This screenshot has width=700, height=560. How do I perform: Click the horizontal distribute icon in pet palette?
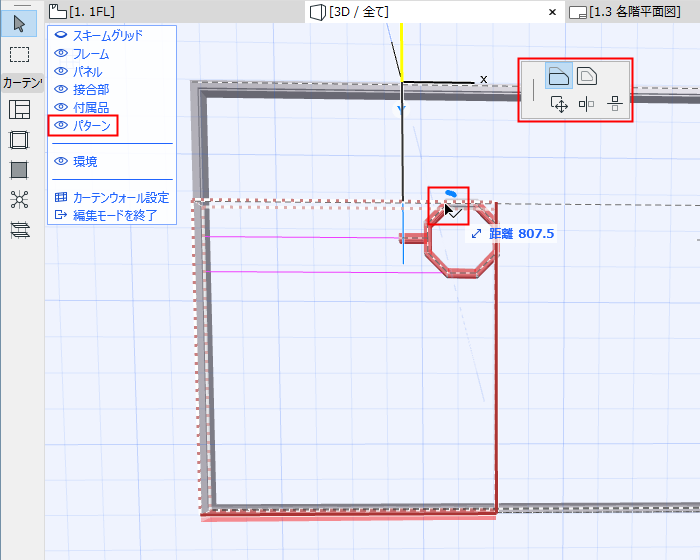pos(615,104)
